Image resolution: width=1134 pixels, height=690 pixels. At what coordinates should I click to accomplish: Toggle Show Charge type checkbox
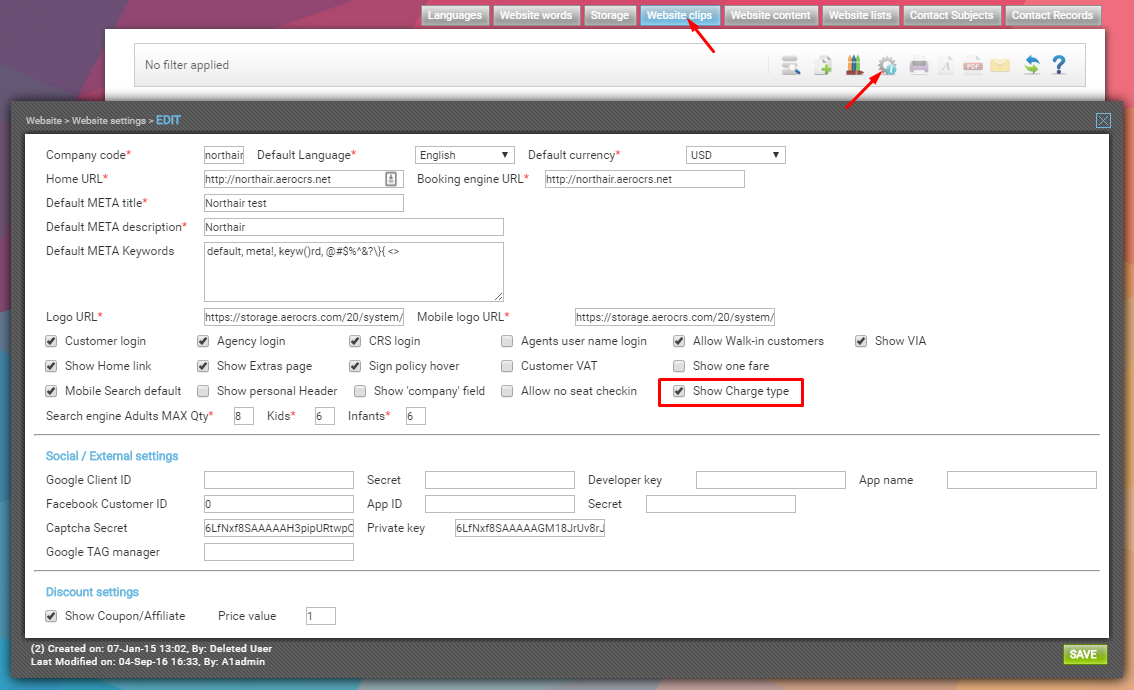click(x=679, y=391)
